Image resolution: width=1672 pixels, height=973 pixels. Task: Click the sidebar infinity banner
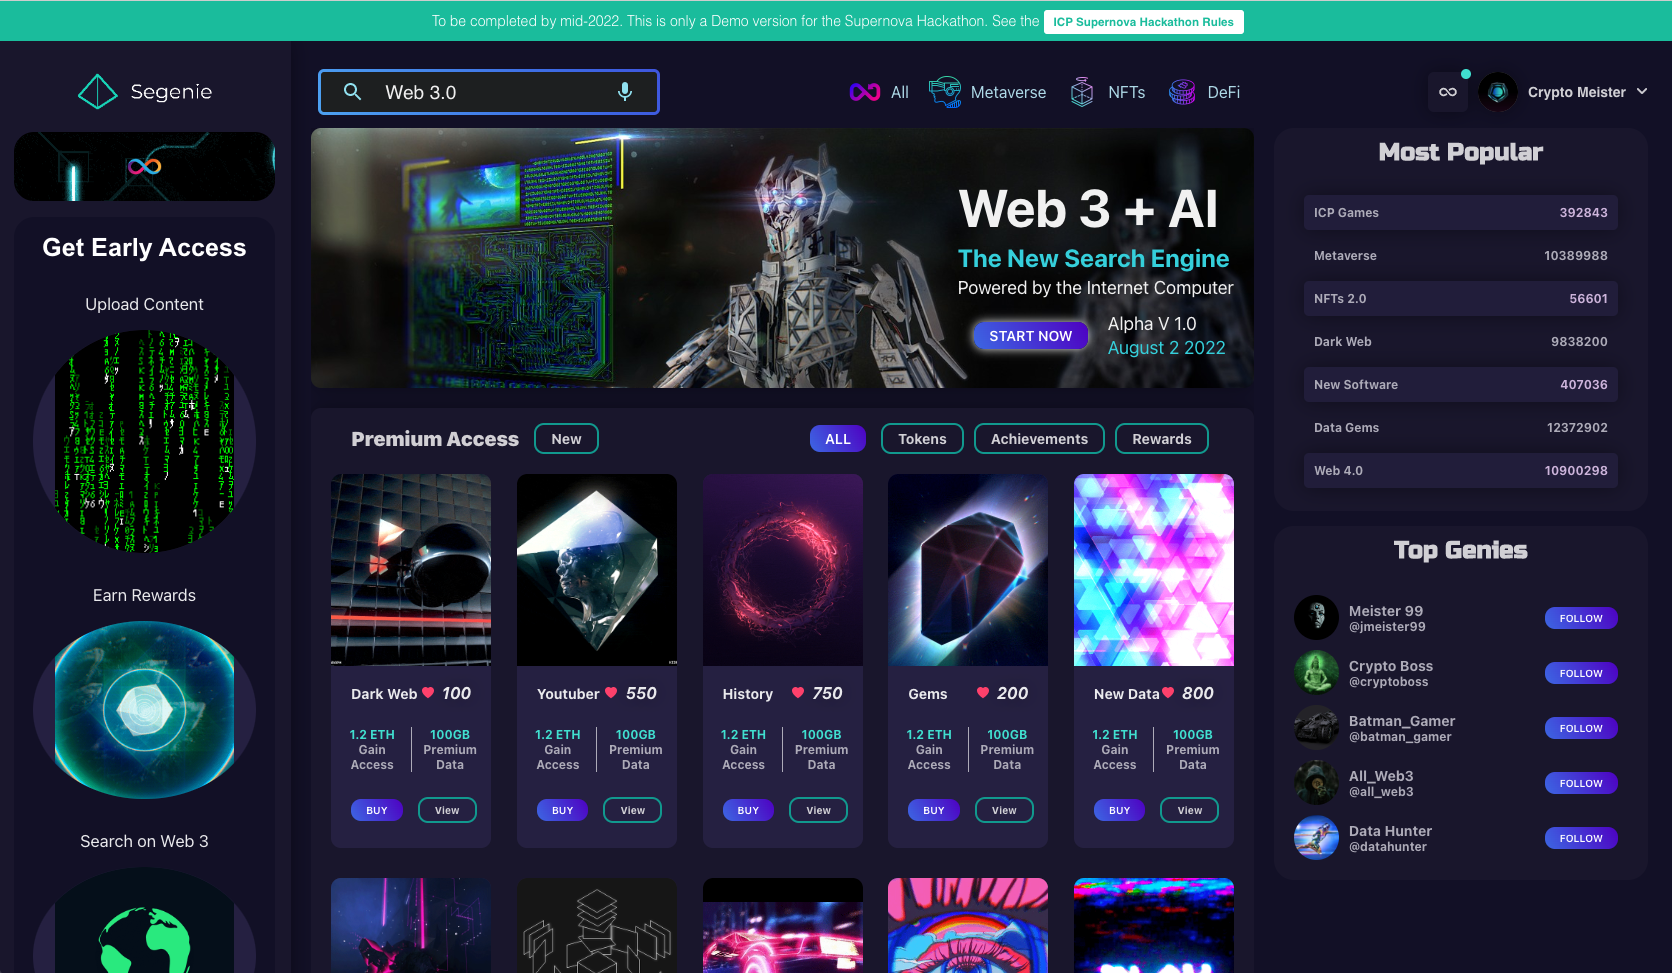(x=144, y=166)
